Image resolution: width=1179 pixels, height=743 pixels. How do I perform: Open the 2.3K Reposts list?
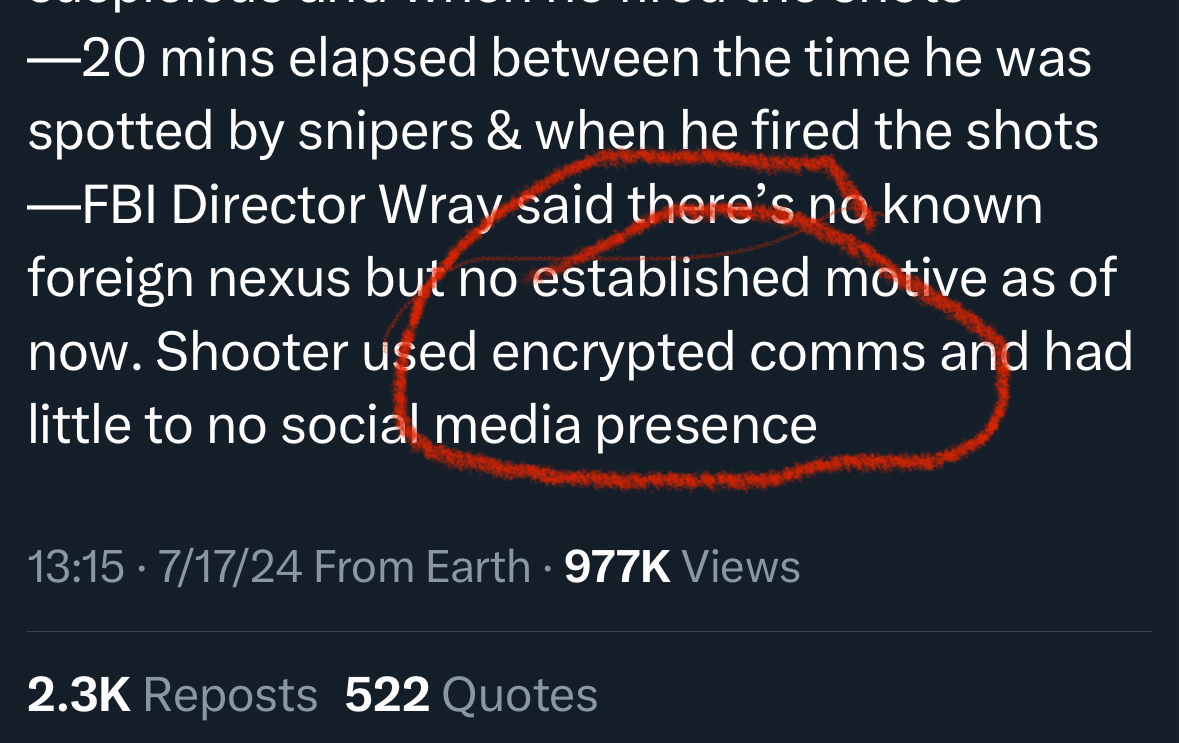click(172, 695)
